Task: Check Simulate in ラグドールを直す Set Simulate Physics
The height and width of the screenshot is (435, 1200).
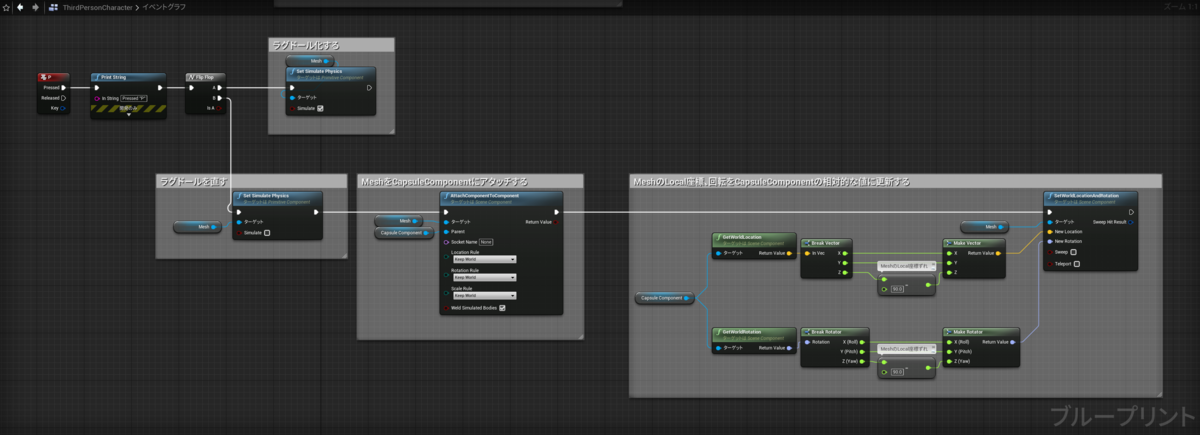Action: (268, 232)
